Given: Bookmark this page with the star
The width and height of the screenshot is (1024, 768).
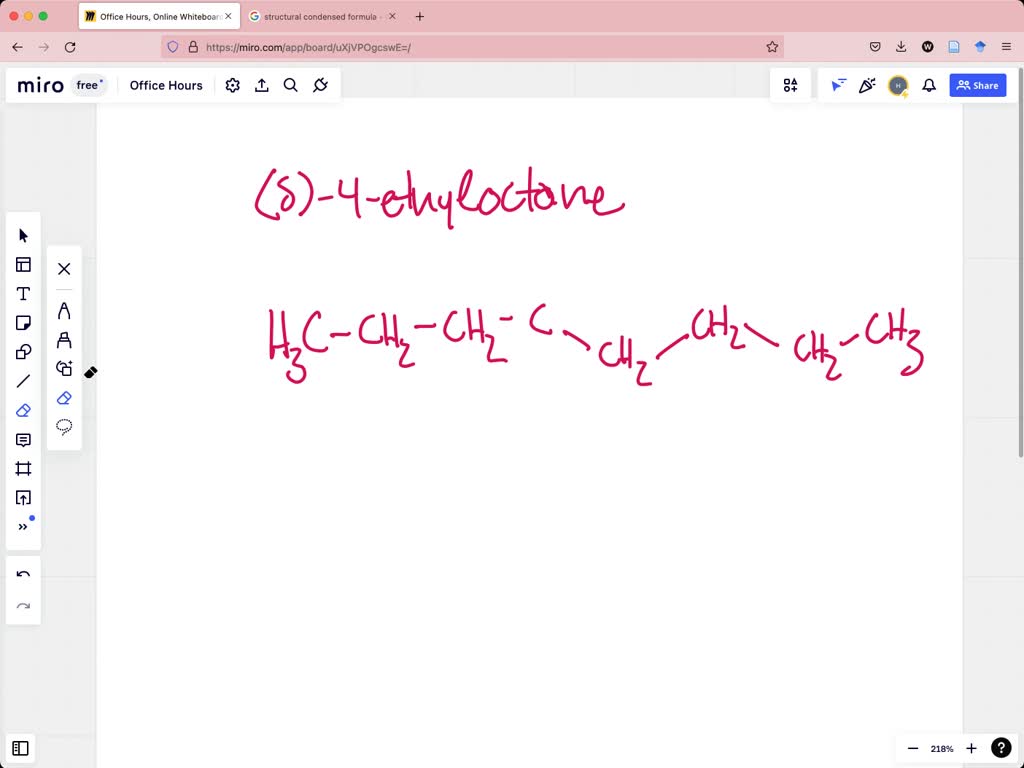Looking at the screenshot, I should tap(771, 46).
